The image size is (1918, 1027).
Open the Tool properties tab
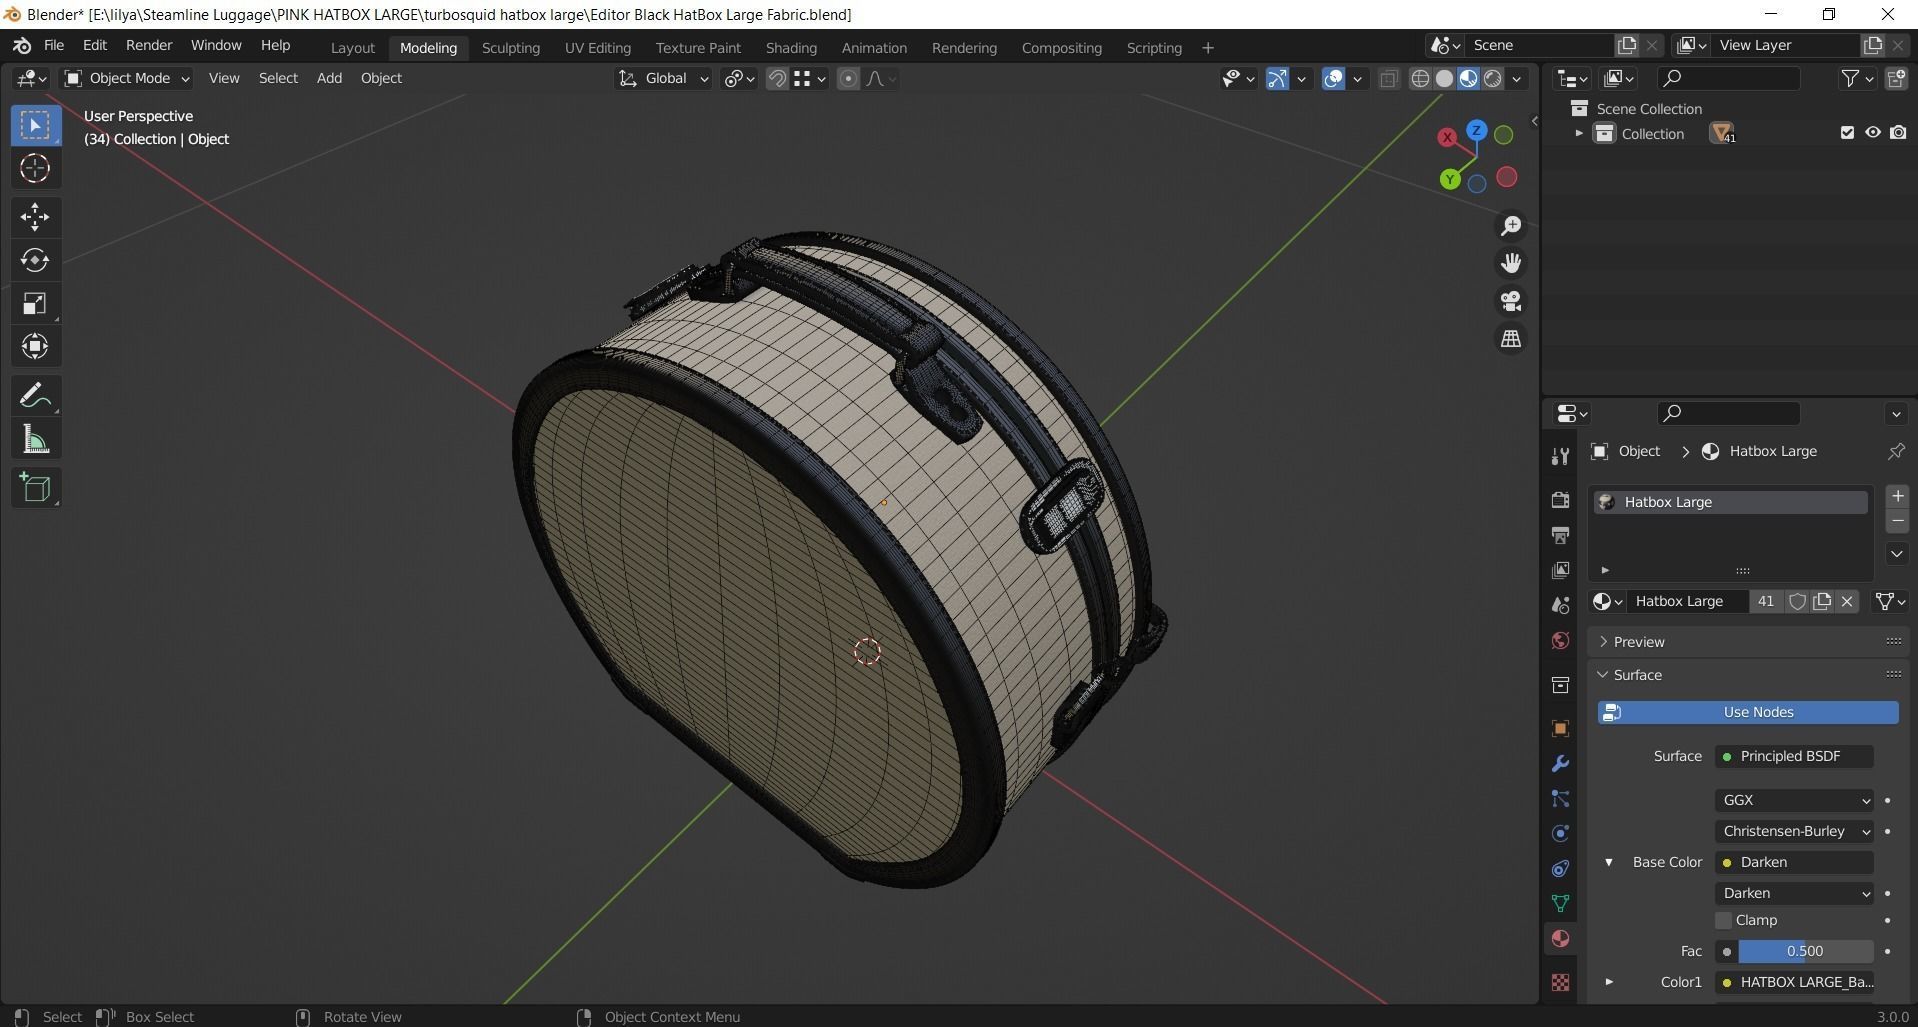[1560, 456]
